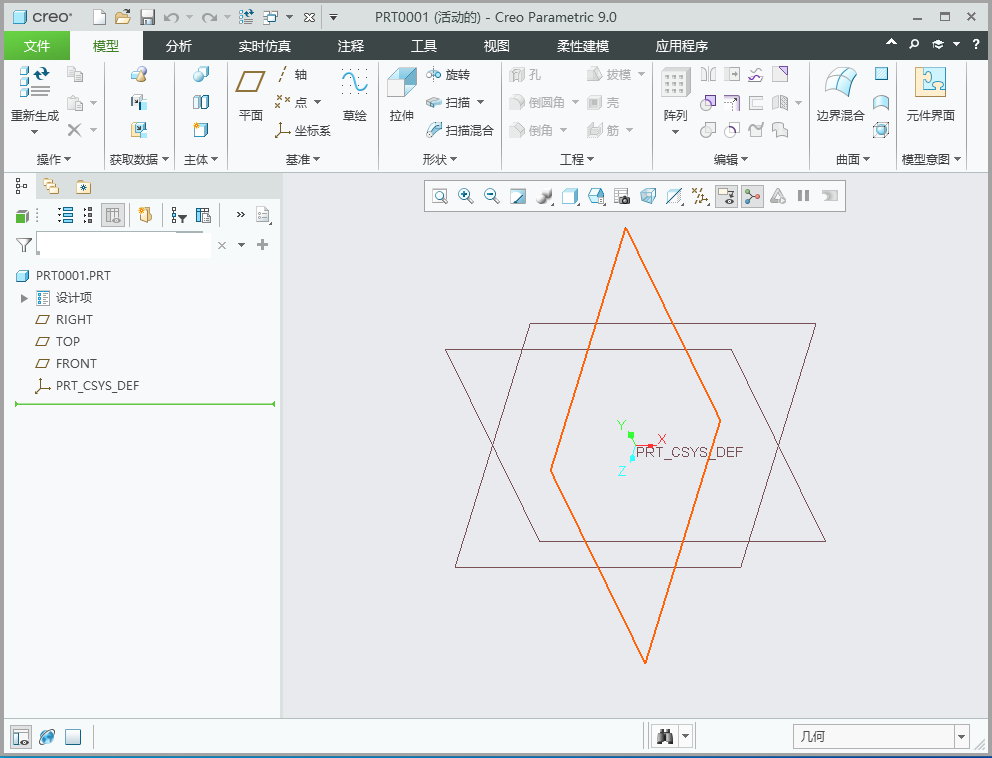Click the model tree search field
Screen dimensions: 992x758
click(123, 245)
